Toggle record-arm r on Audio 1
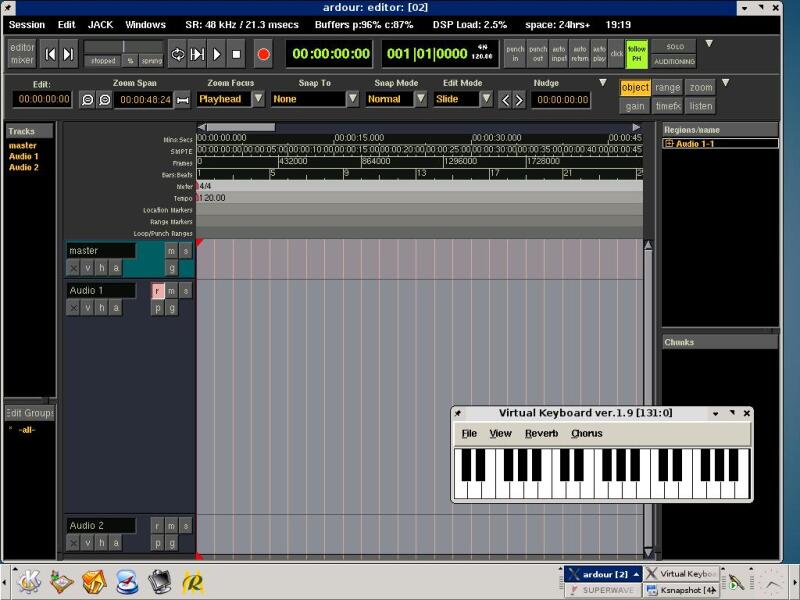This screenshot has width=800, height=600. click(158, 291)
